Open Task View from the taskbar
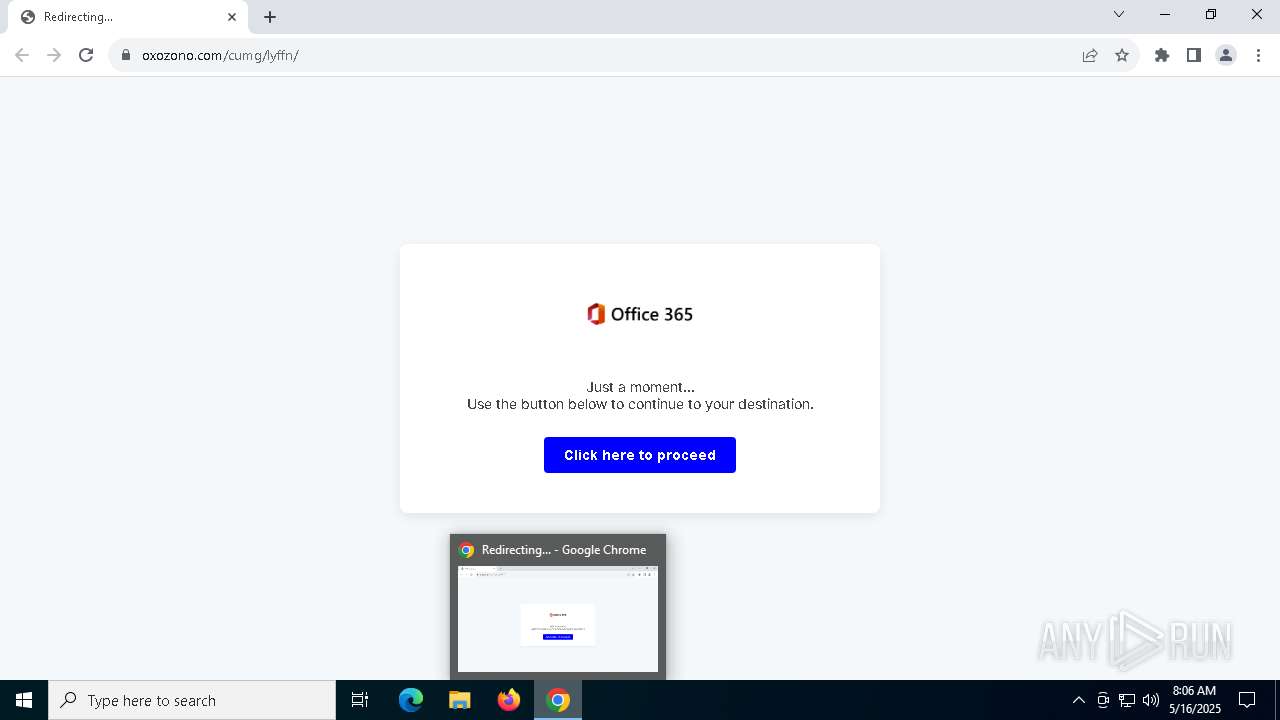 (360, 700)
